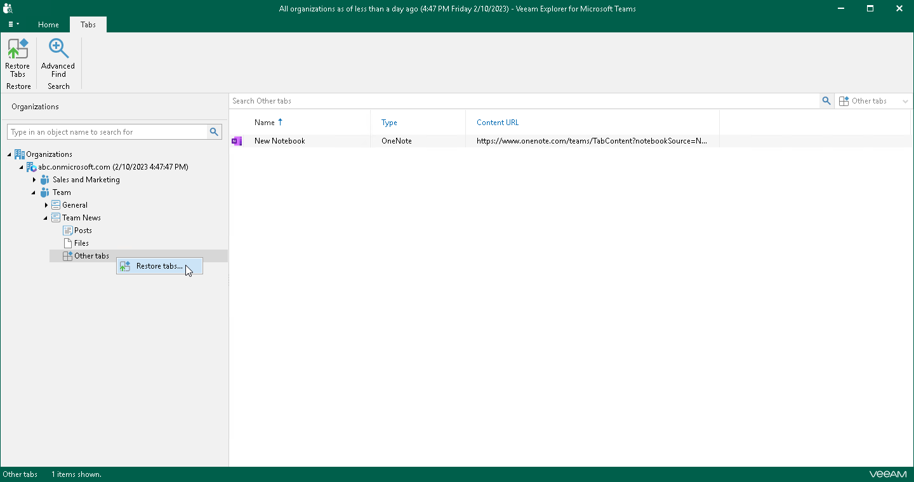Image resolution: width=914 pixels, height=482 pixels.
Task: Click the restore icon in context menu
Action: point(125,266)
